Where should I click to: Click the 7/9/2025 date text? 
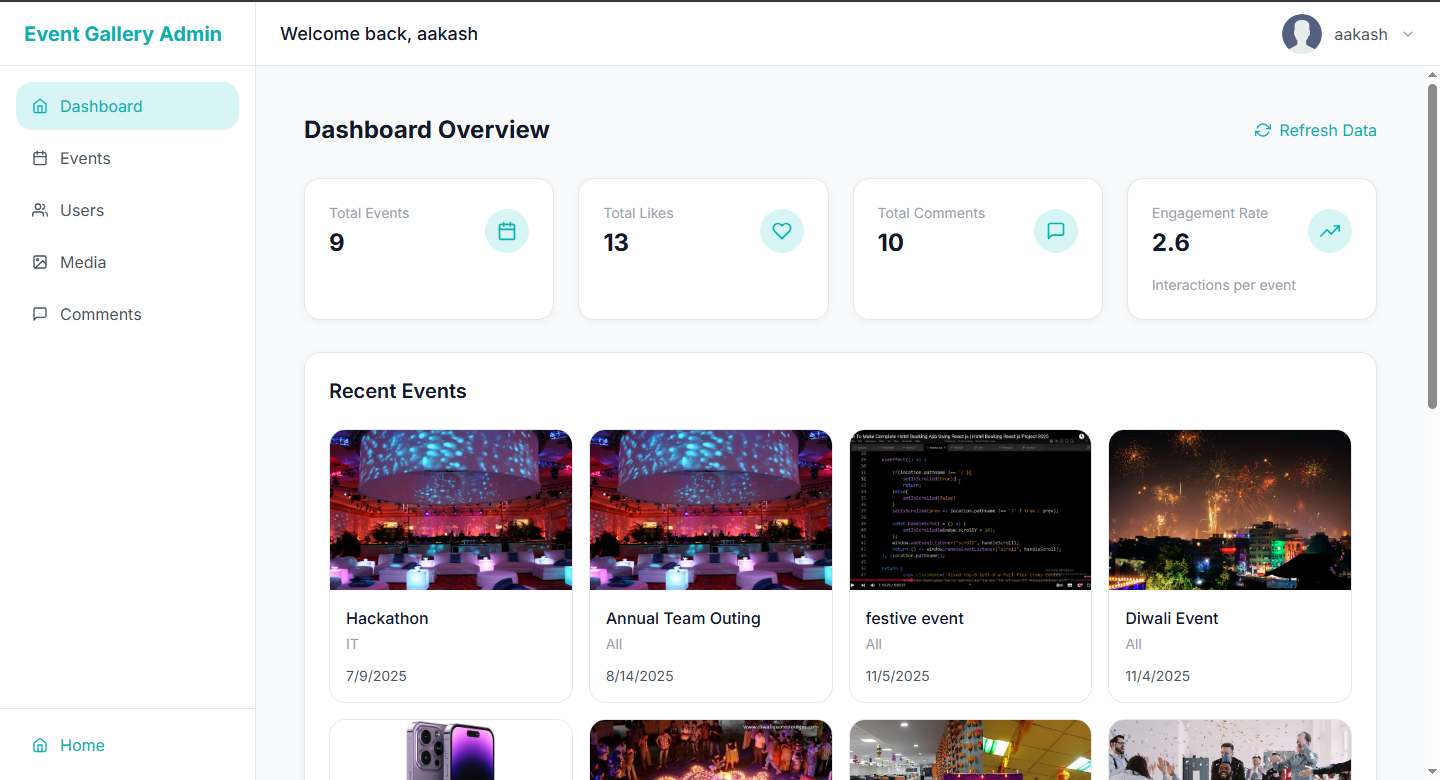tap(376, 676)
